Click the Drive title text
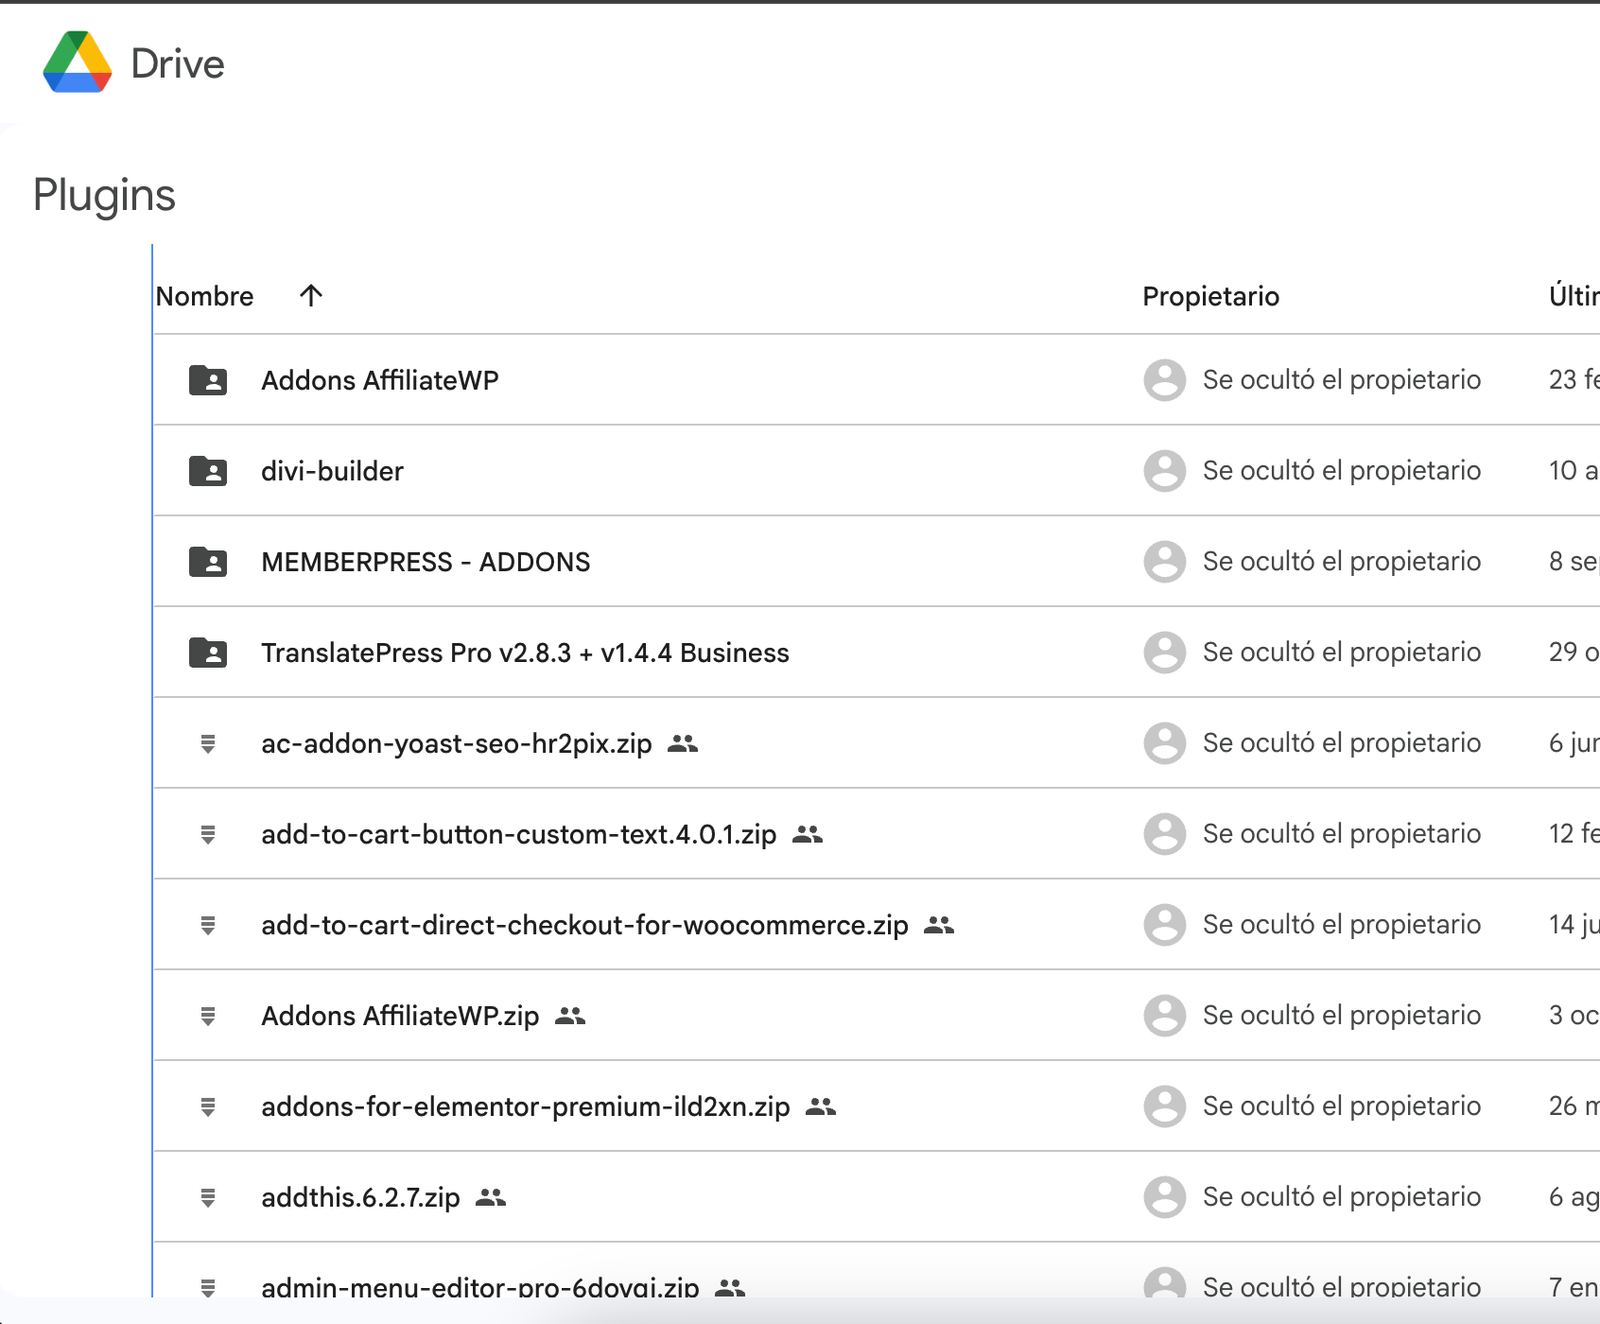This screenshot has width=1600, height=1324. 177,64
